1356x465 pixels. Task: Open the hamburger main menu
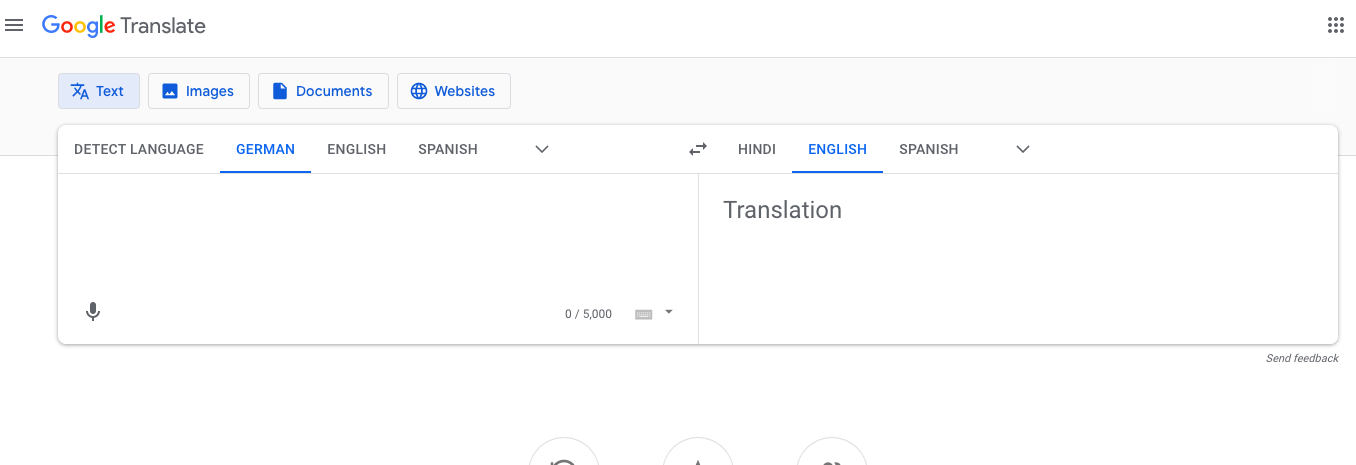coord(14,26)
